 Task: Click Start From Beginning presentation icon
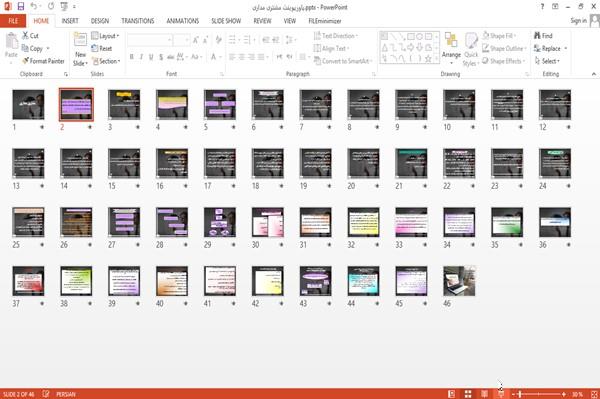64,7
